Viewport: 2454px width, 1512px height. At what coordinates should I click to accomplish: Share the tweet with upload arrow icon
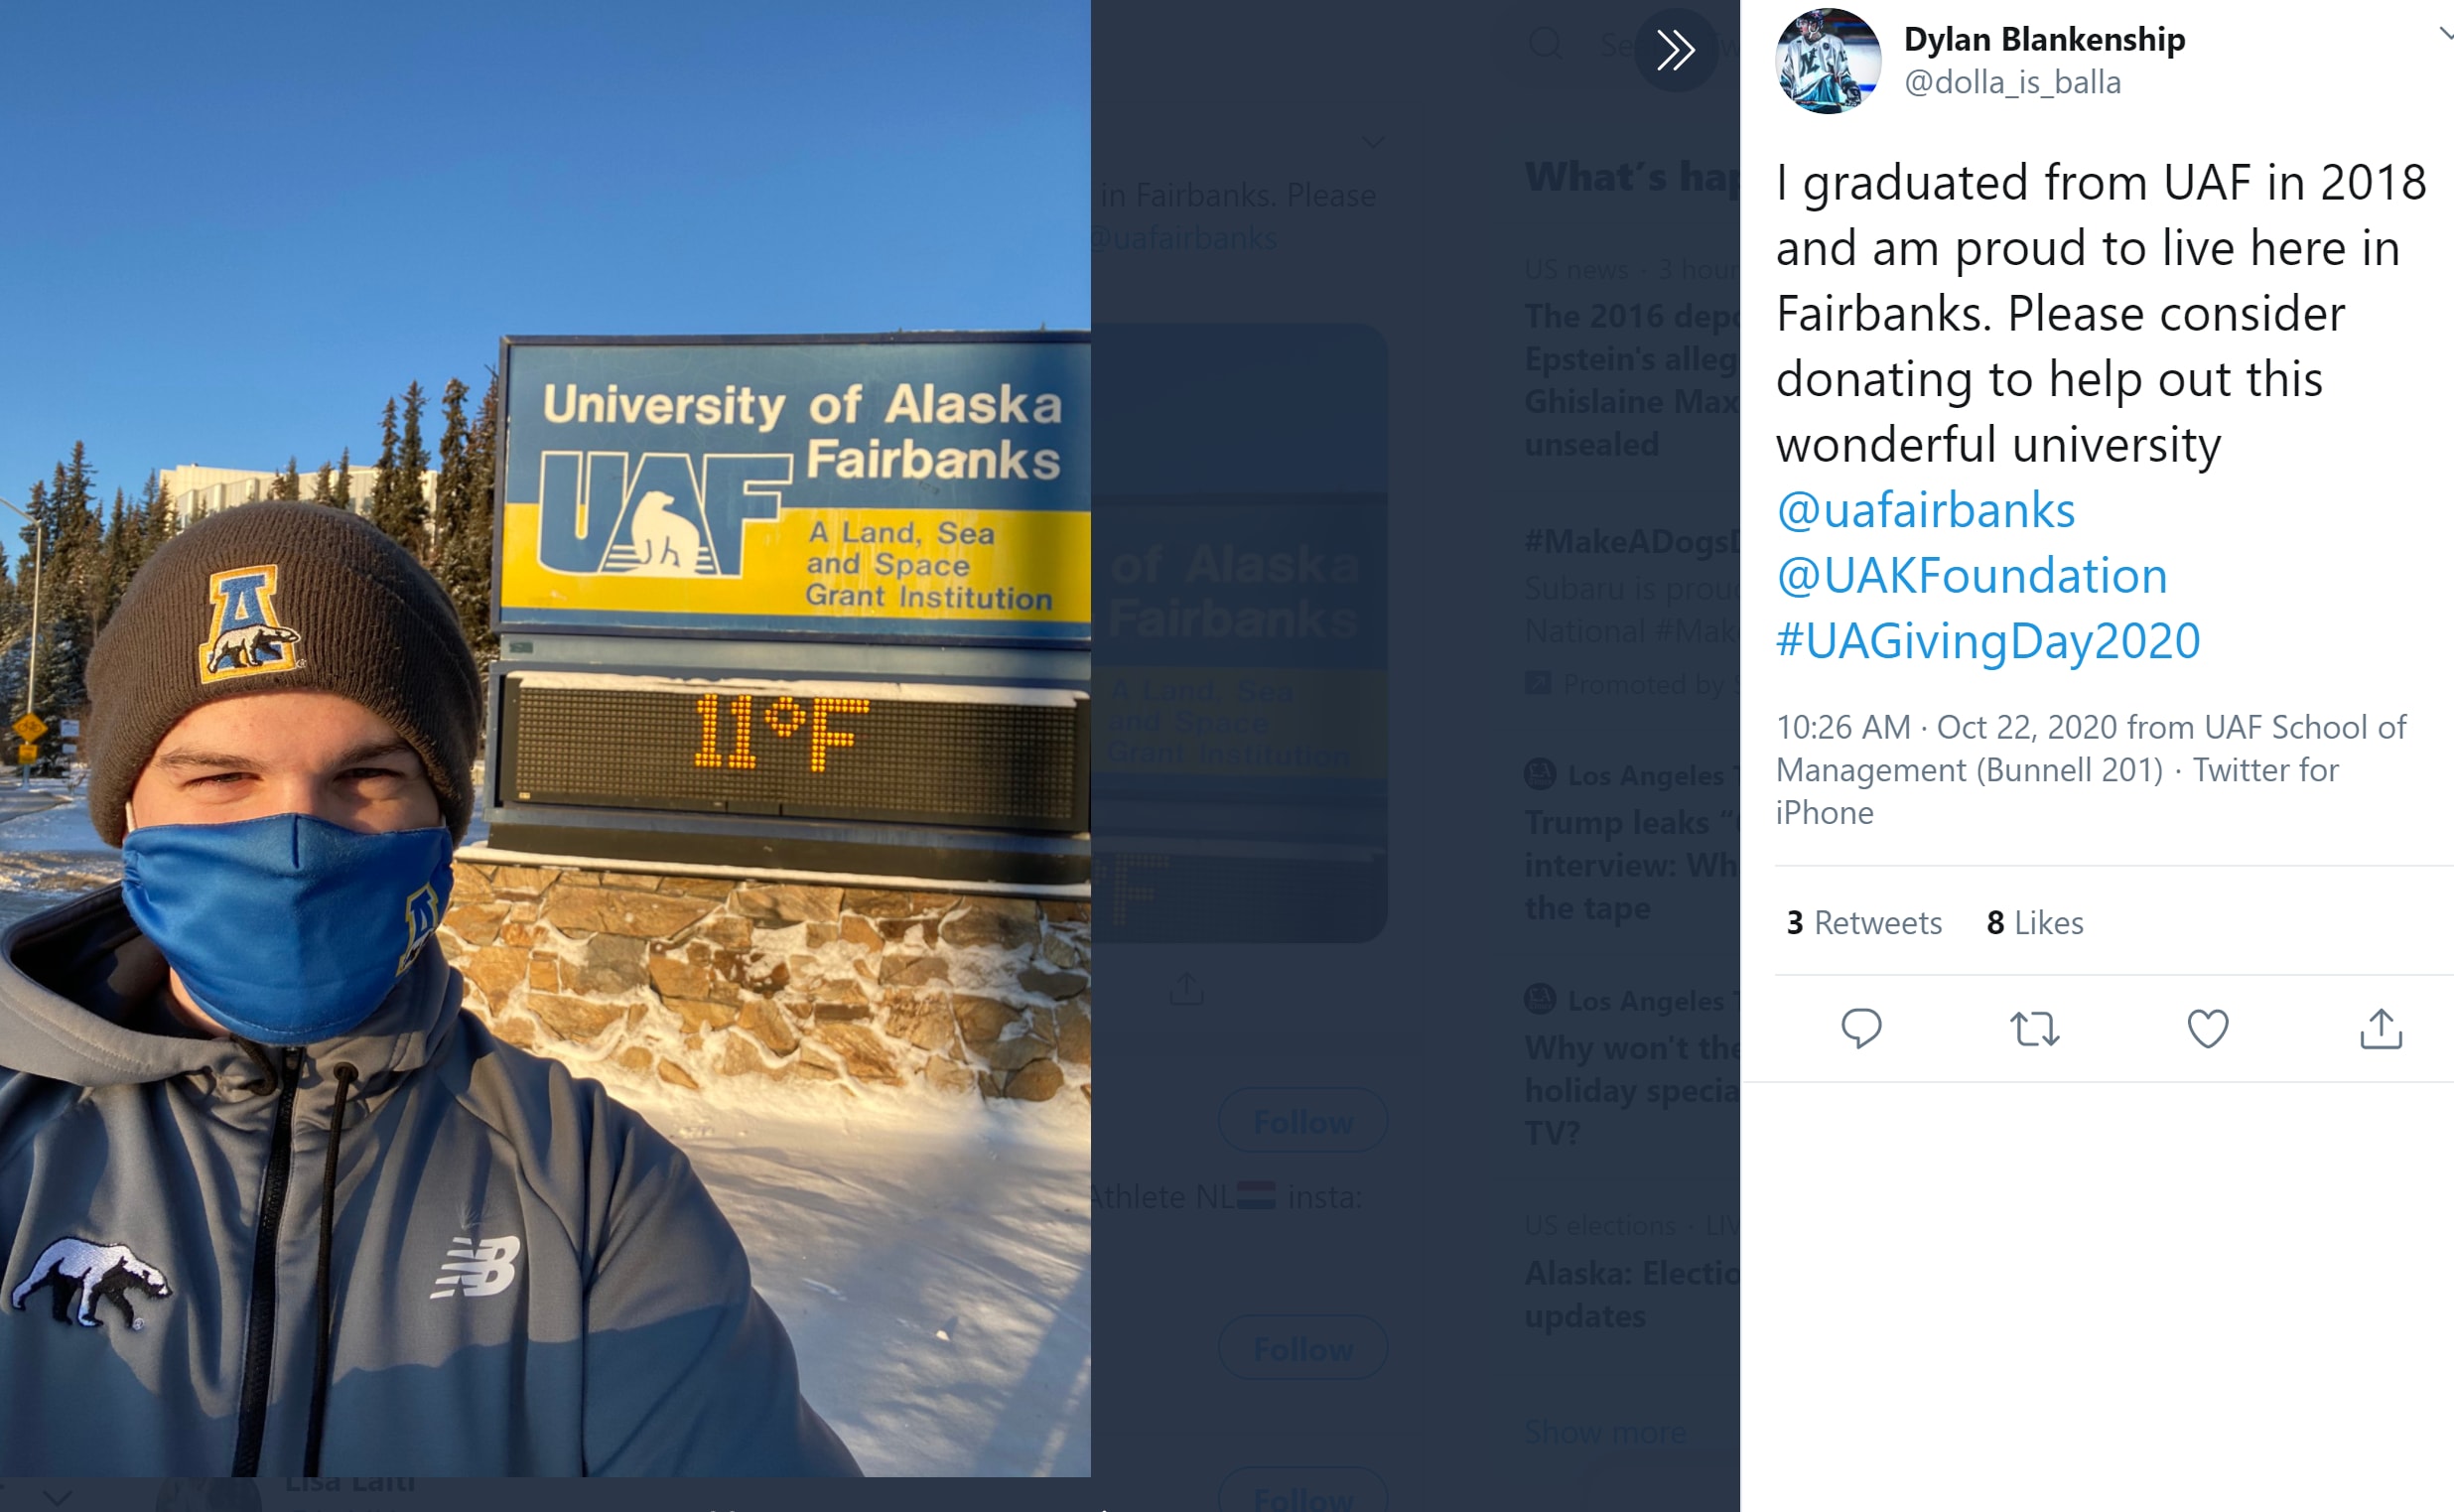click(x=2381, y=1028)
